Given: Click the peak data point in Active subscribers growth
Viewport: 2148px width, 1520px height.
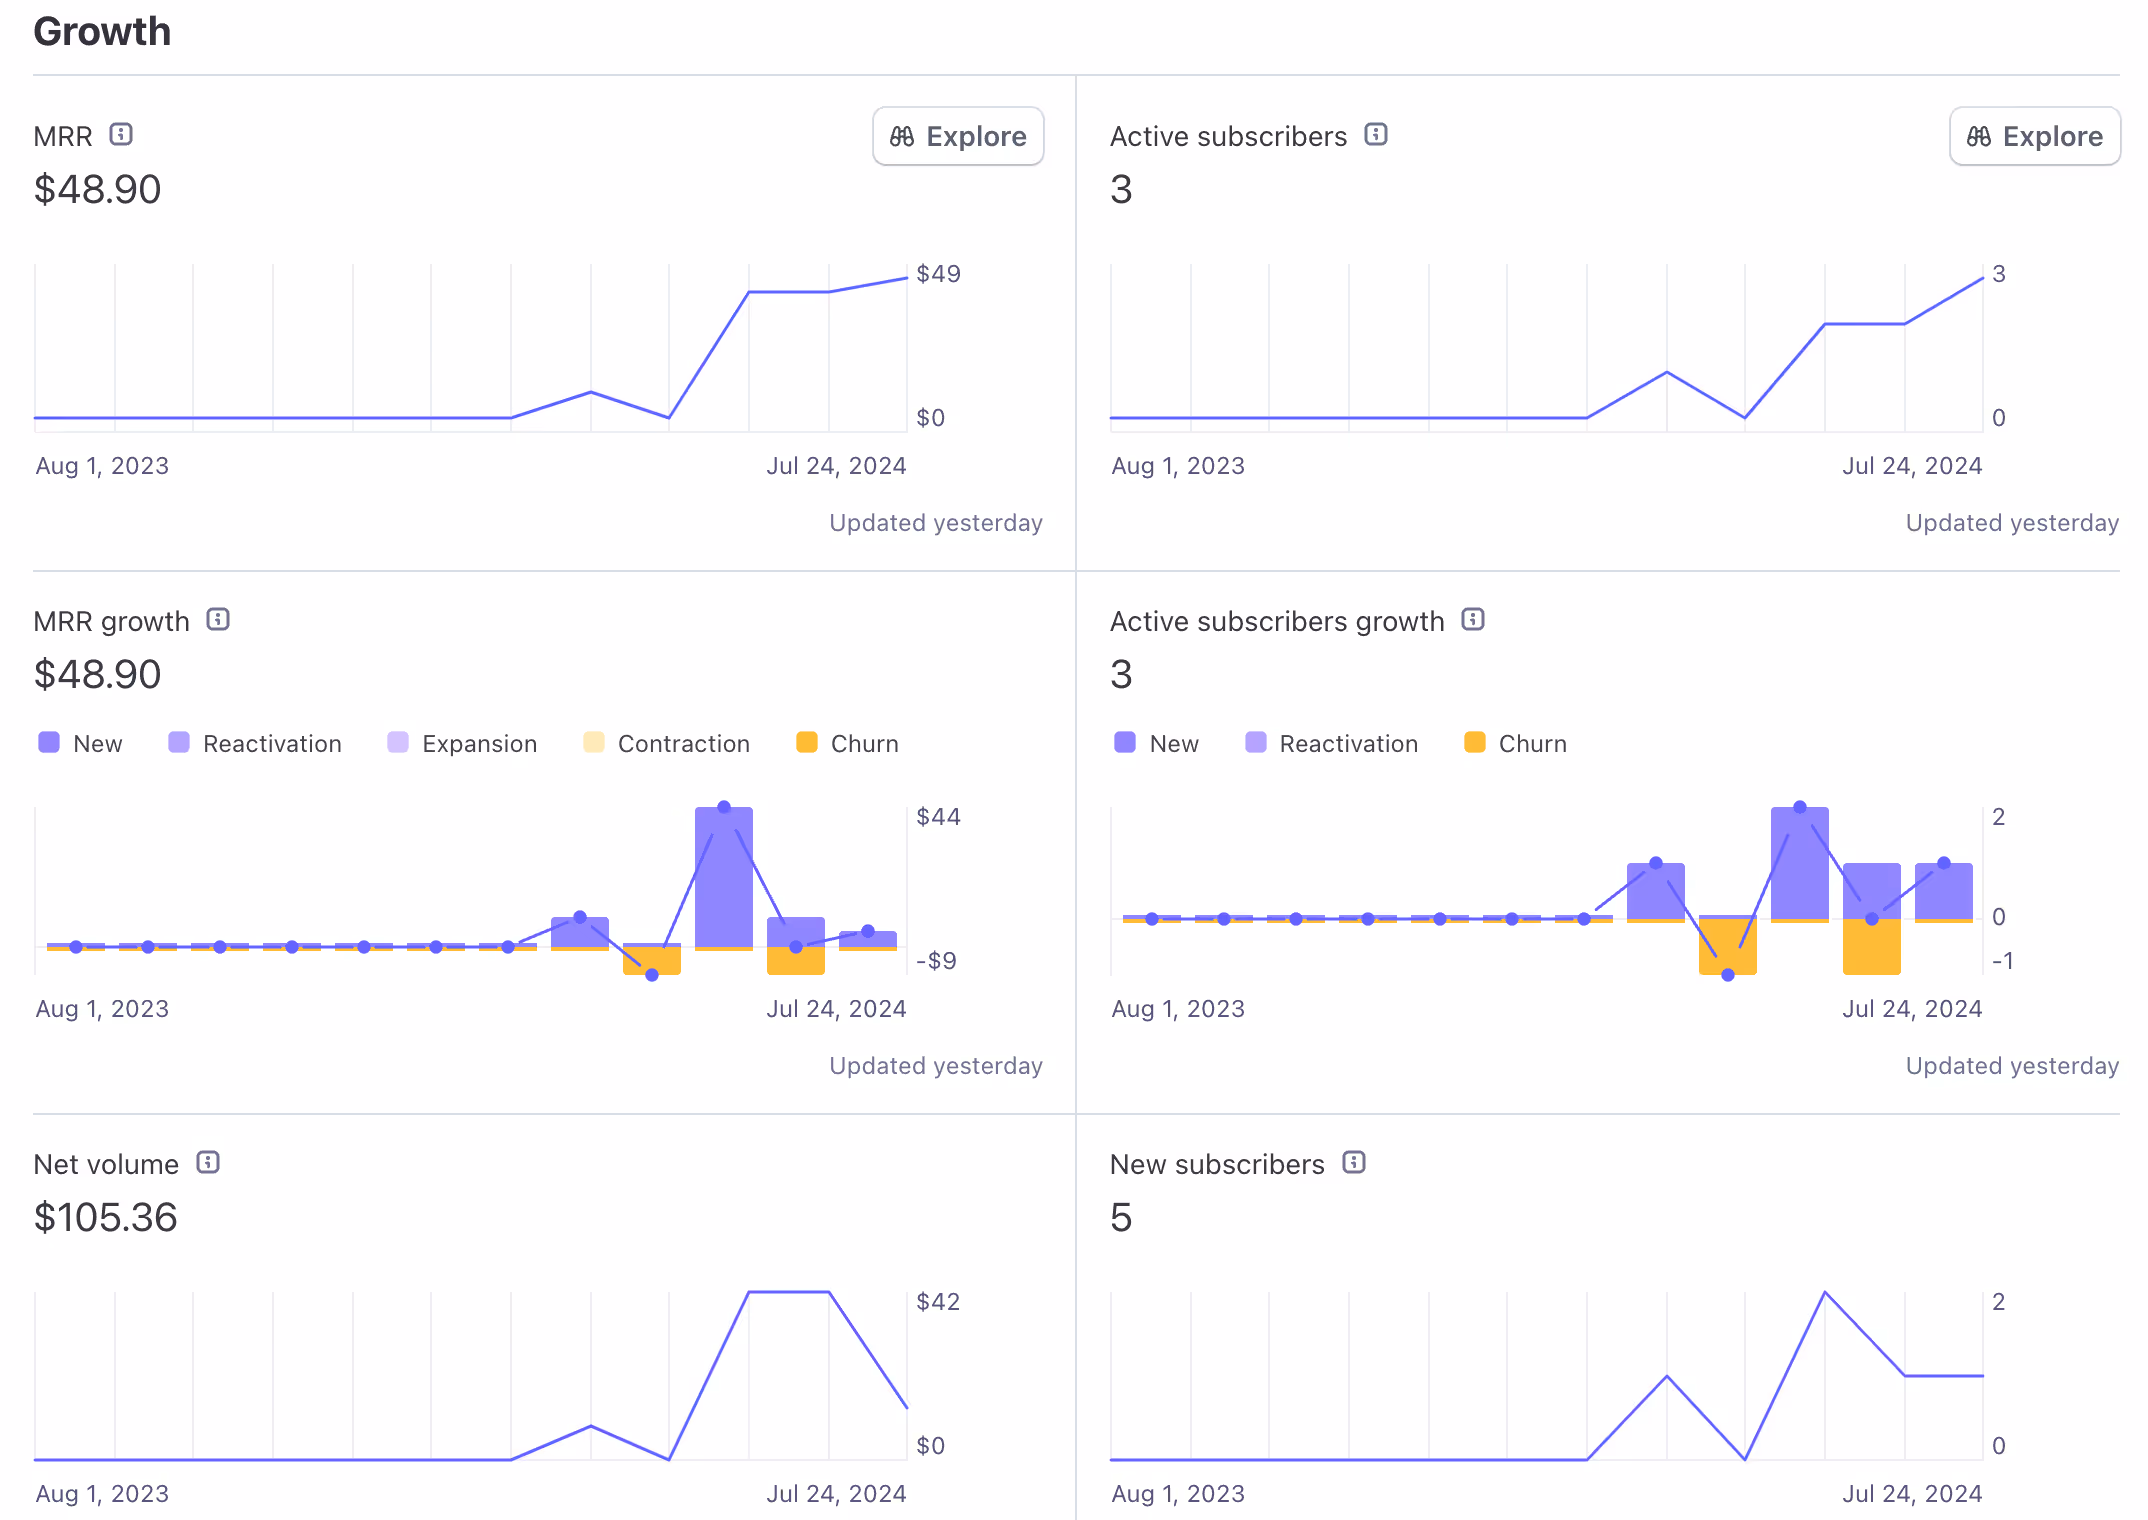Looking at the screenshot, I should [x=1800, y=807].
